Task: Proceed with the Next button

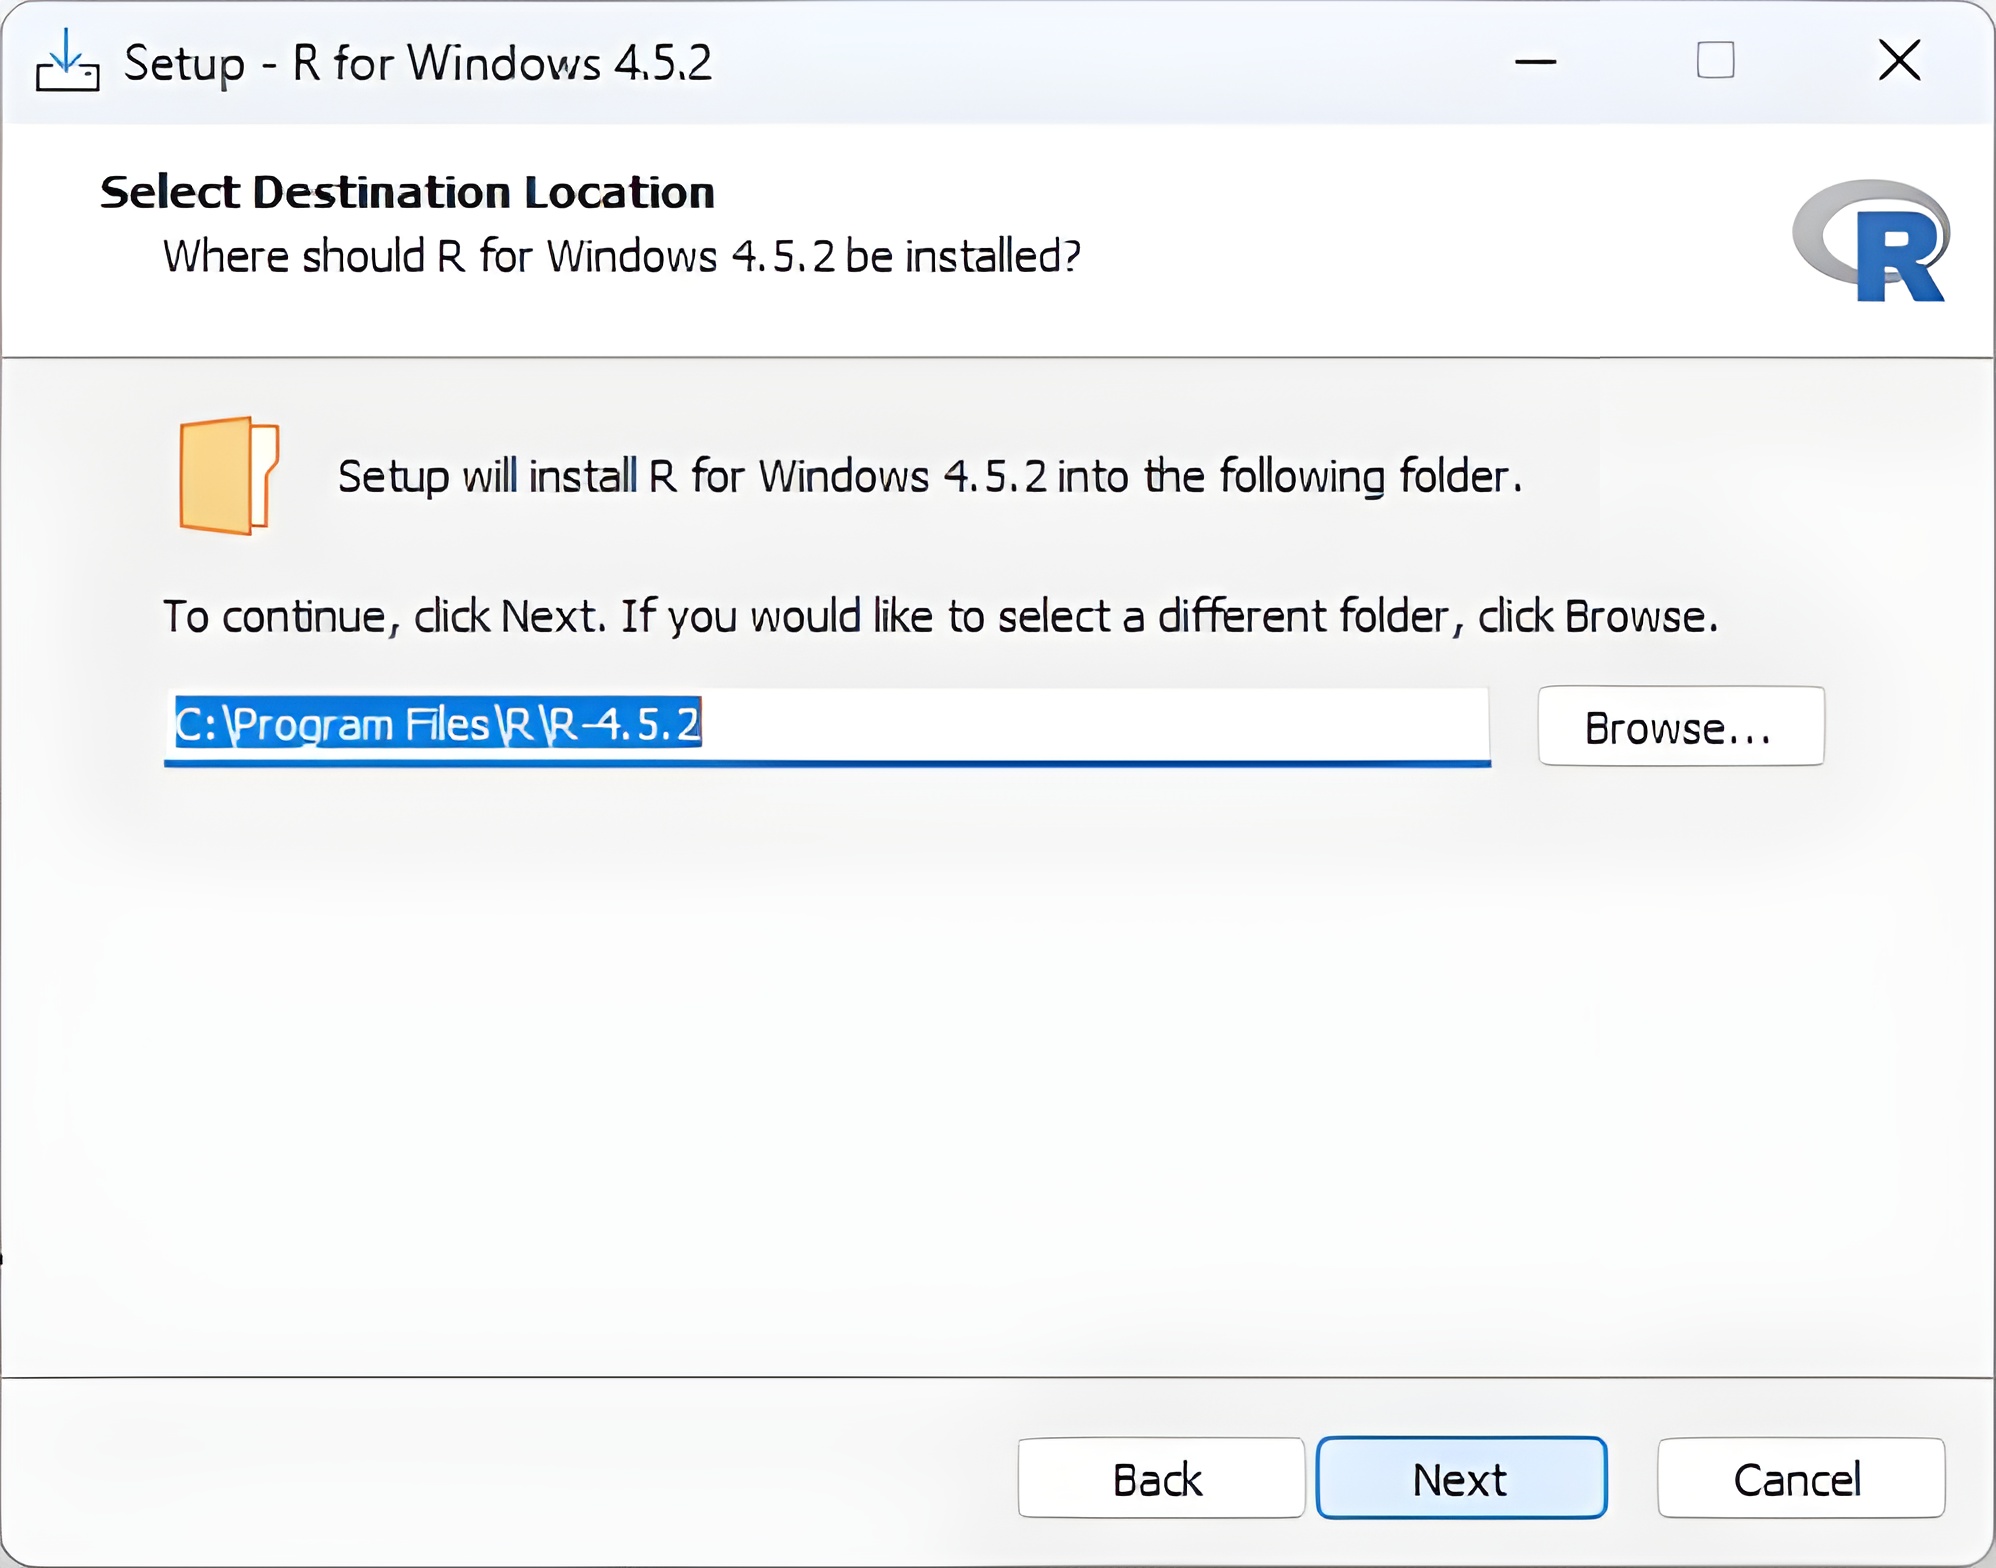Action: (x=1461, y=1478)
